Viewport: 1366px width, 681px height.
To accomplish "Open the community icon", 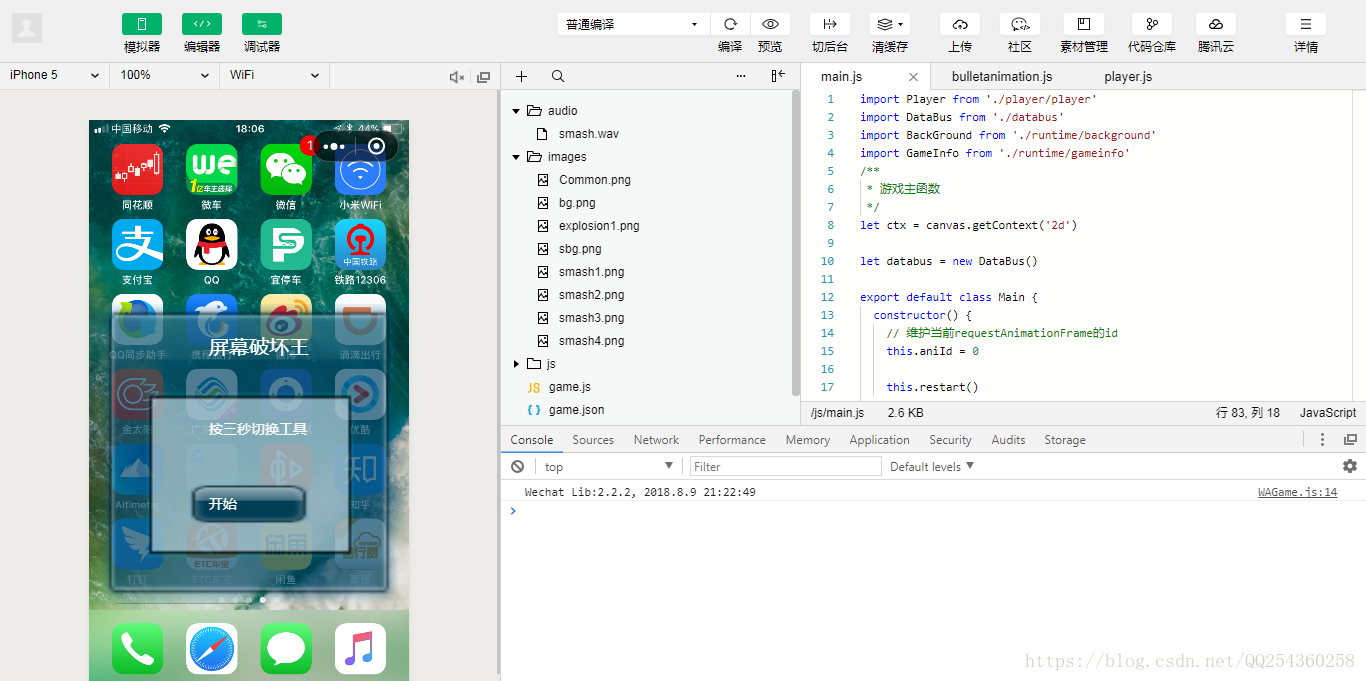I will pyautogui.click(x=1020, y=24).
